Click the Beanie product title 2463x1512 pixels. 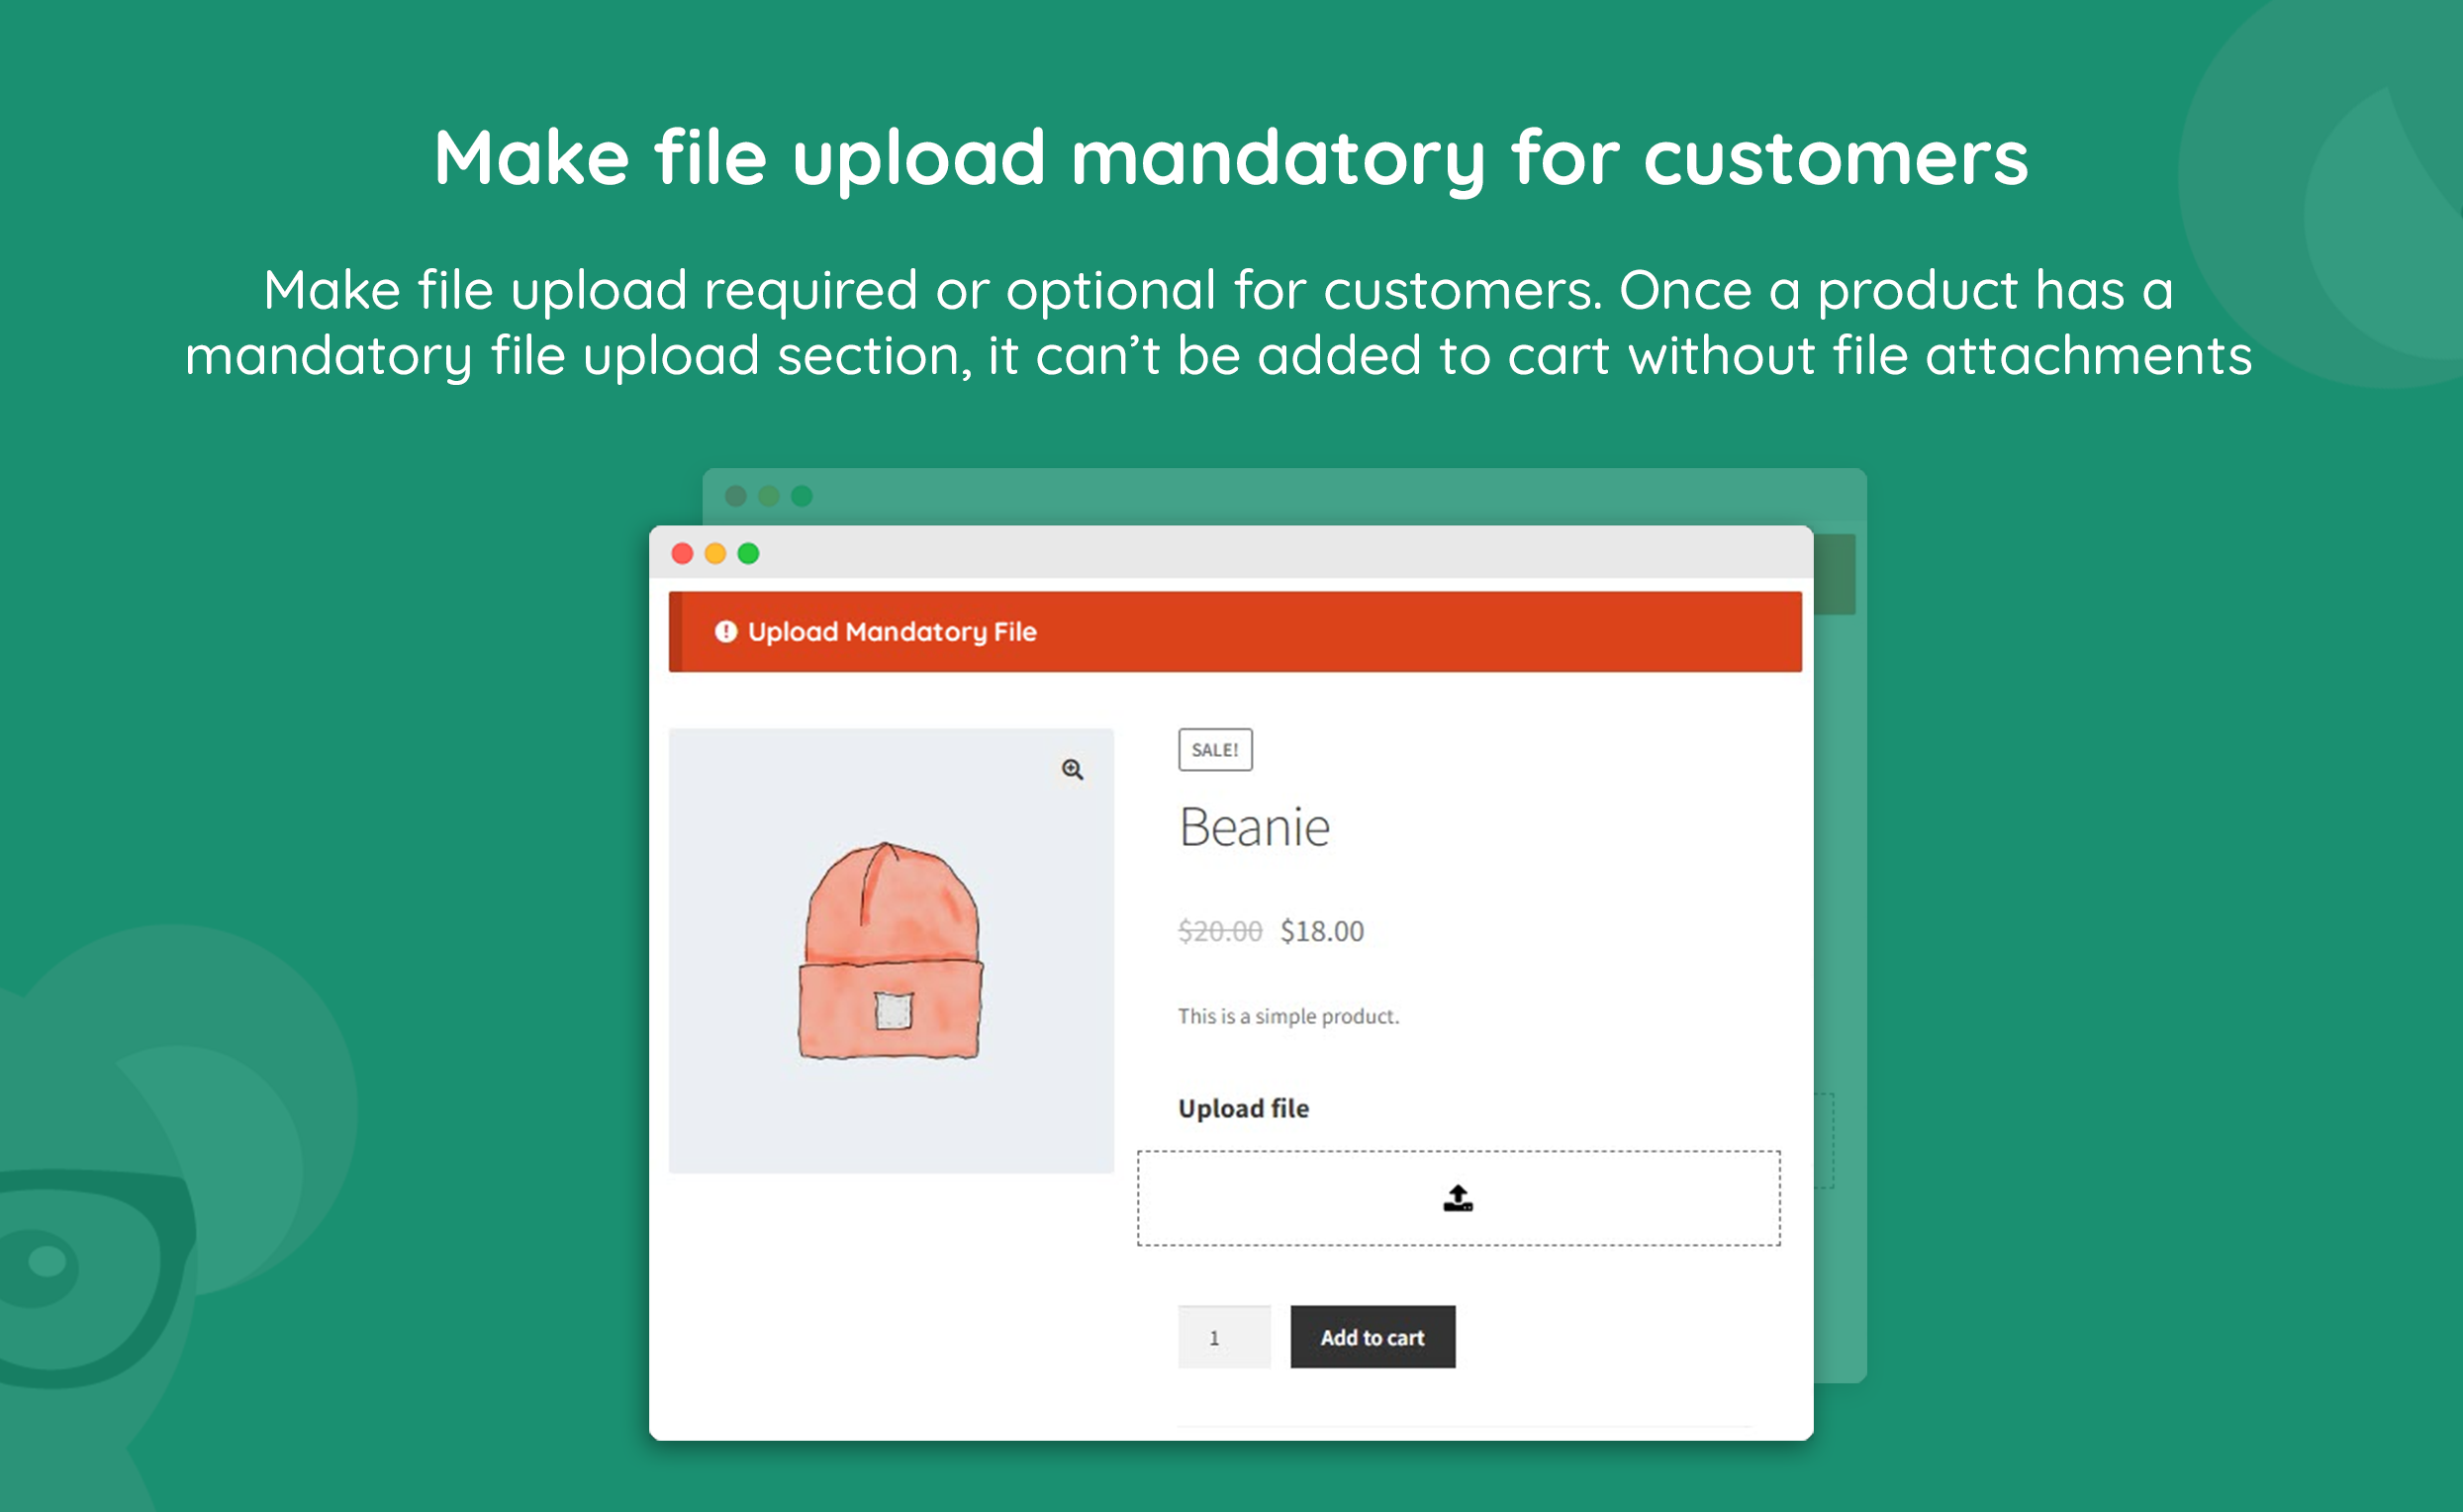(x=1254, y=827)
